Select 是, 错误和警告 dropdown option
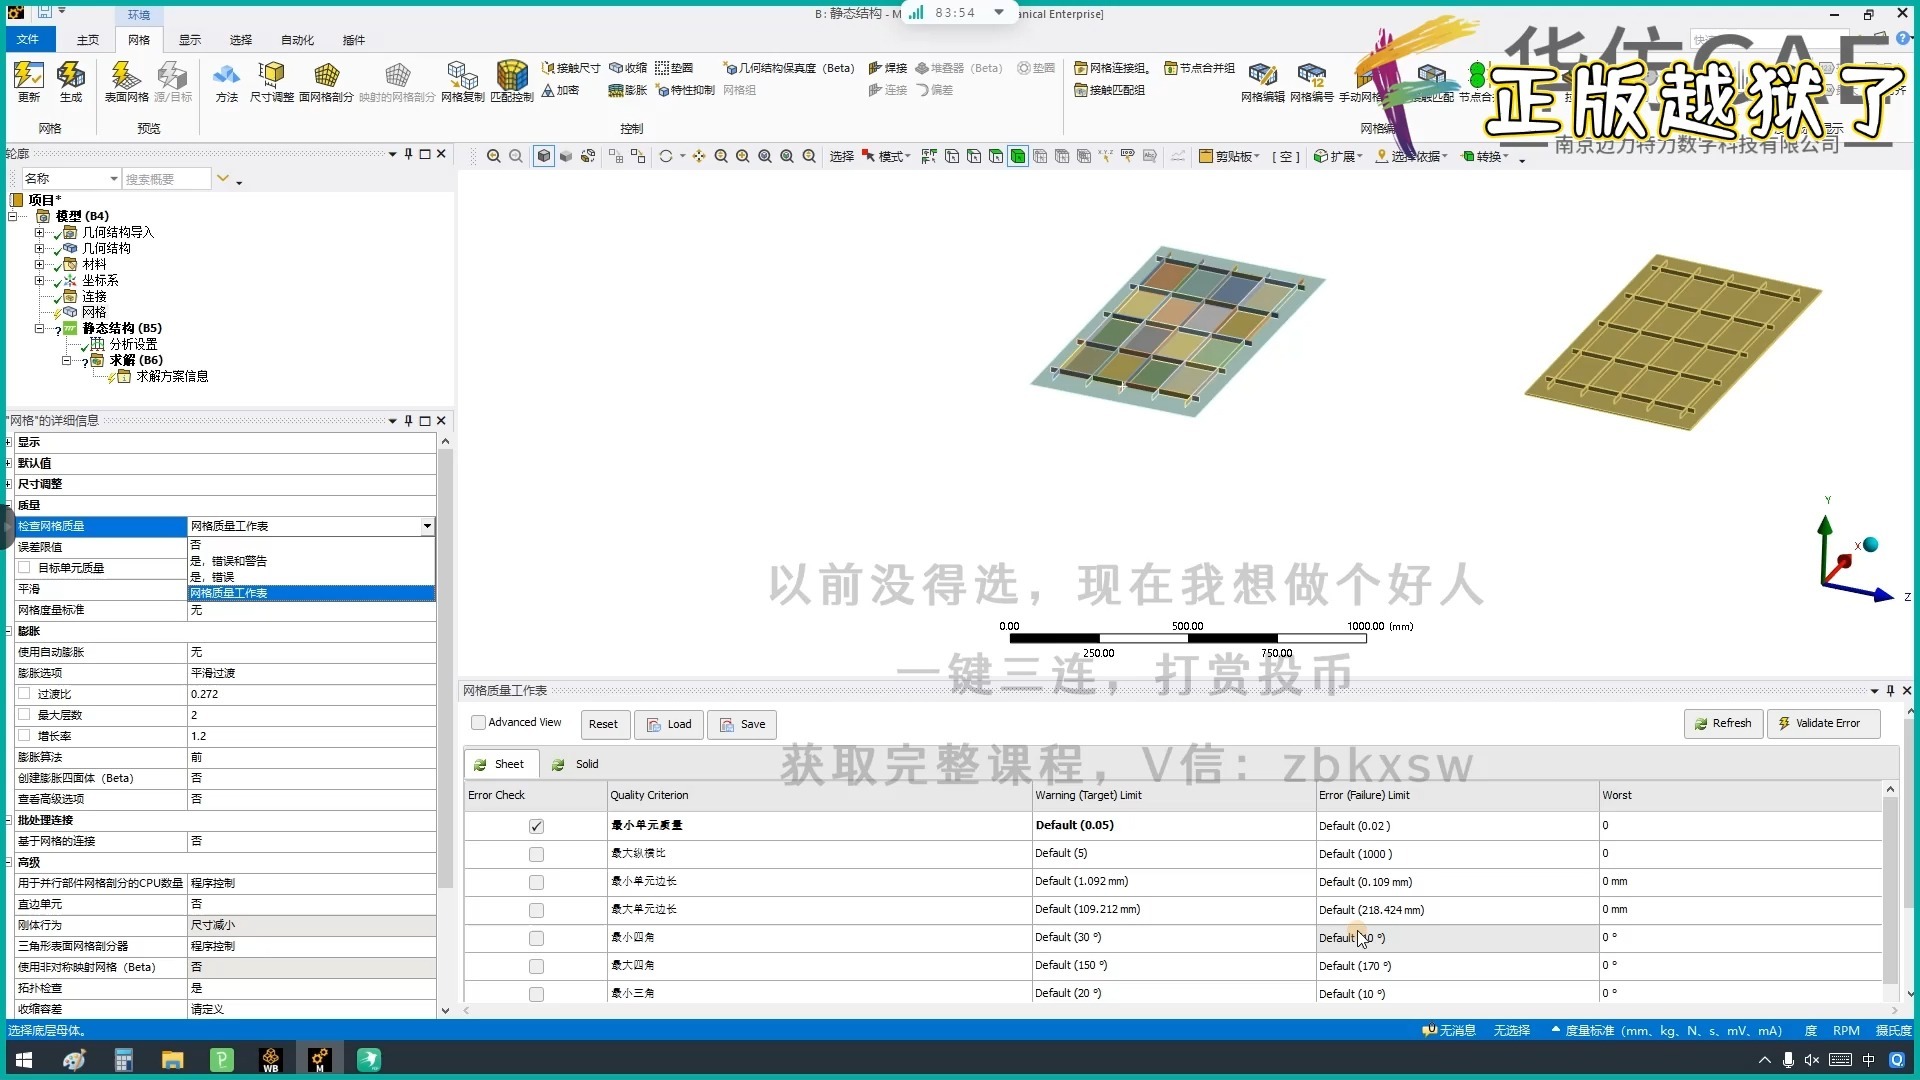This screenshot has height=1080, width=1920. pos(229,561)
